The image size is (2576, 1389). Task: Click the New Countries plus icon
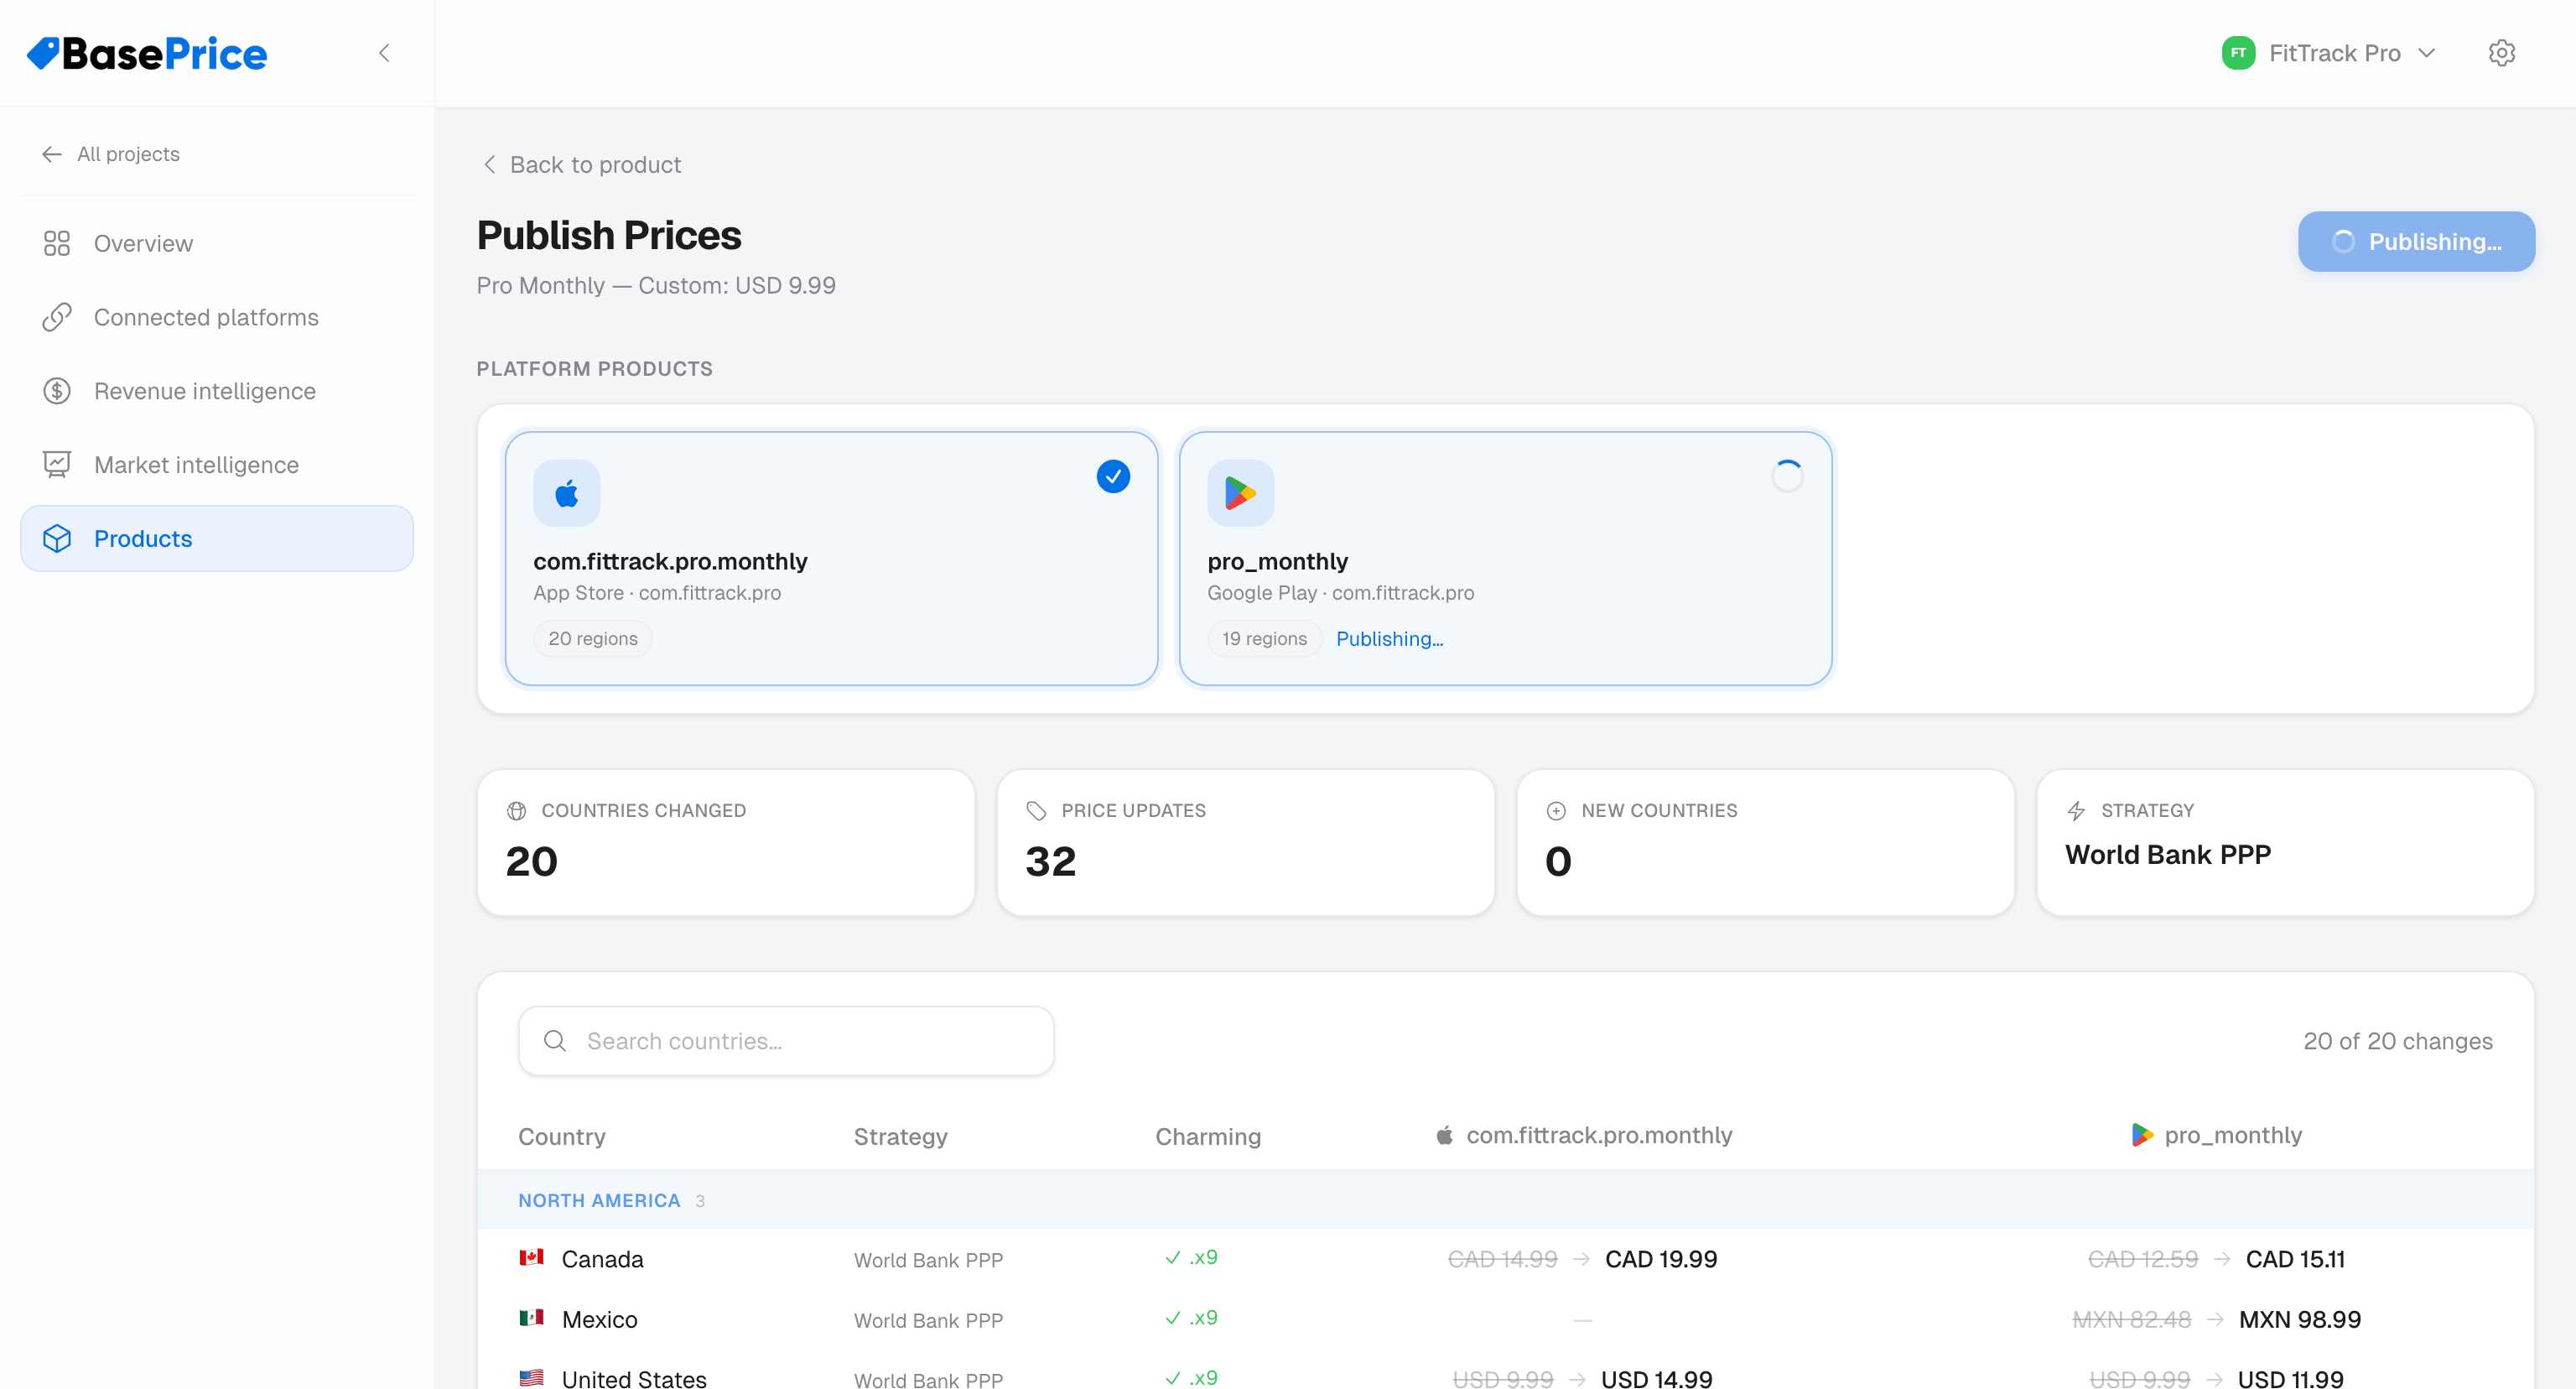(1556, 811)
